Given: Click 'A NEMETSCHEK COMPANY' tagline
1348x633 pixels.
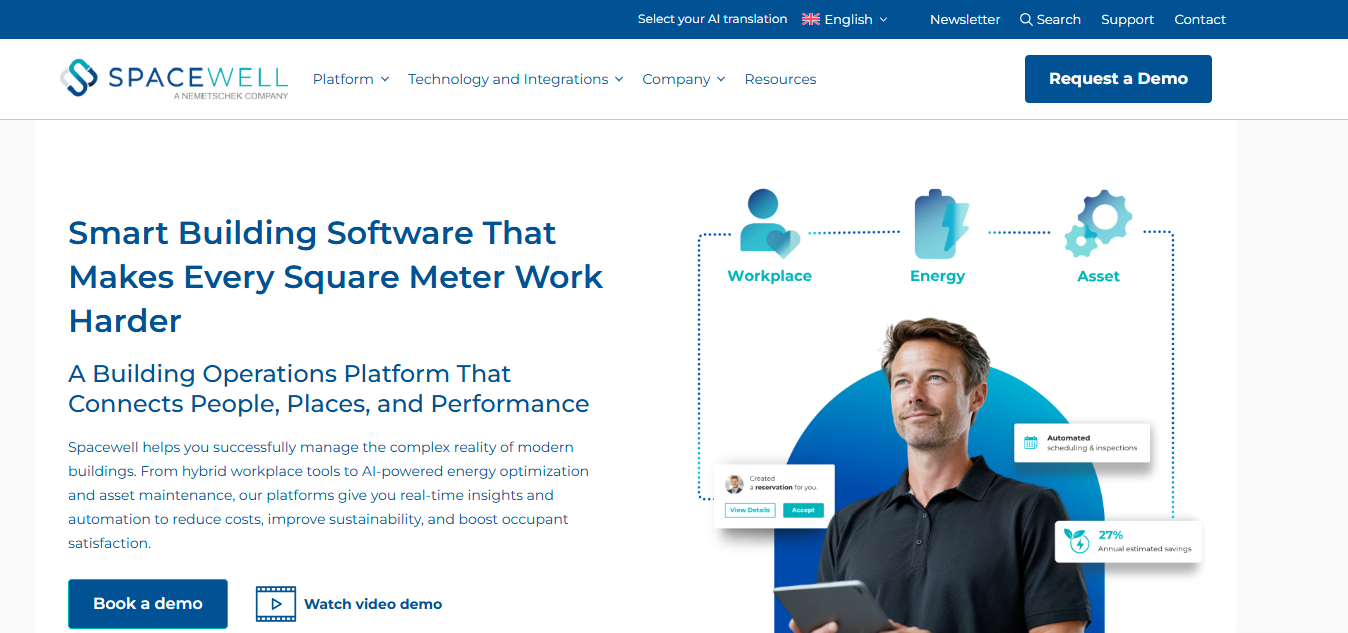Looking at the screenshot, I should coord(231,96).
